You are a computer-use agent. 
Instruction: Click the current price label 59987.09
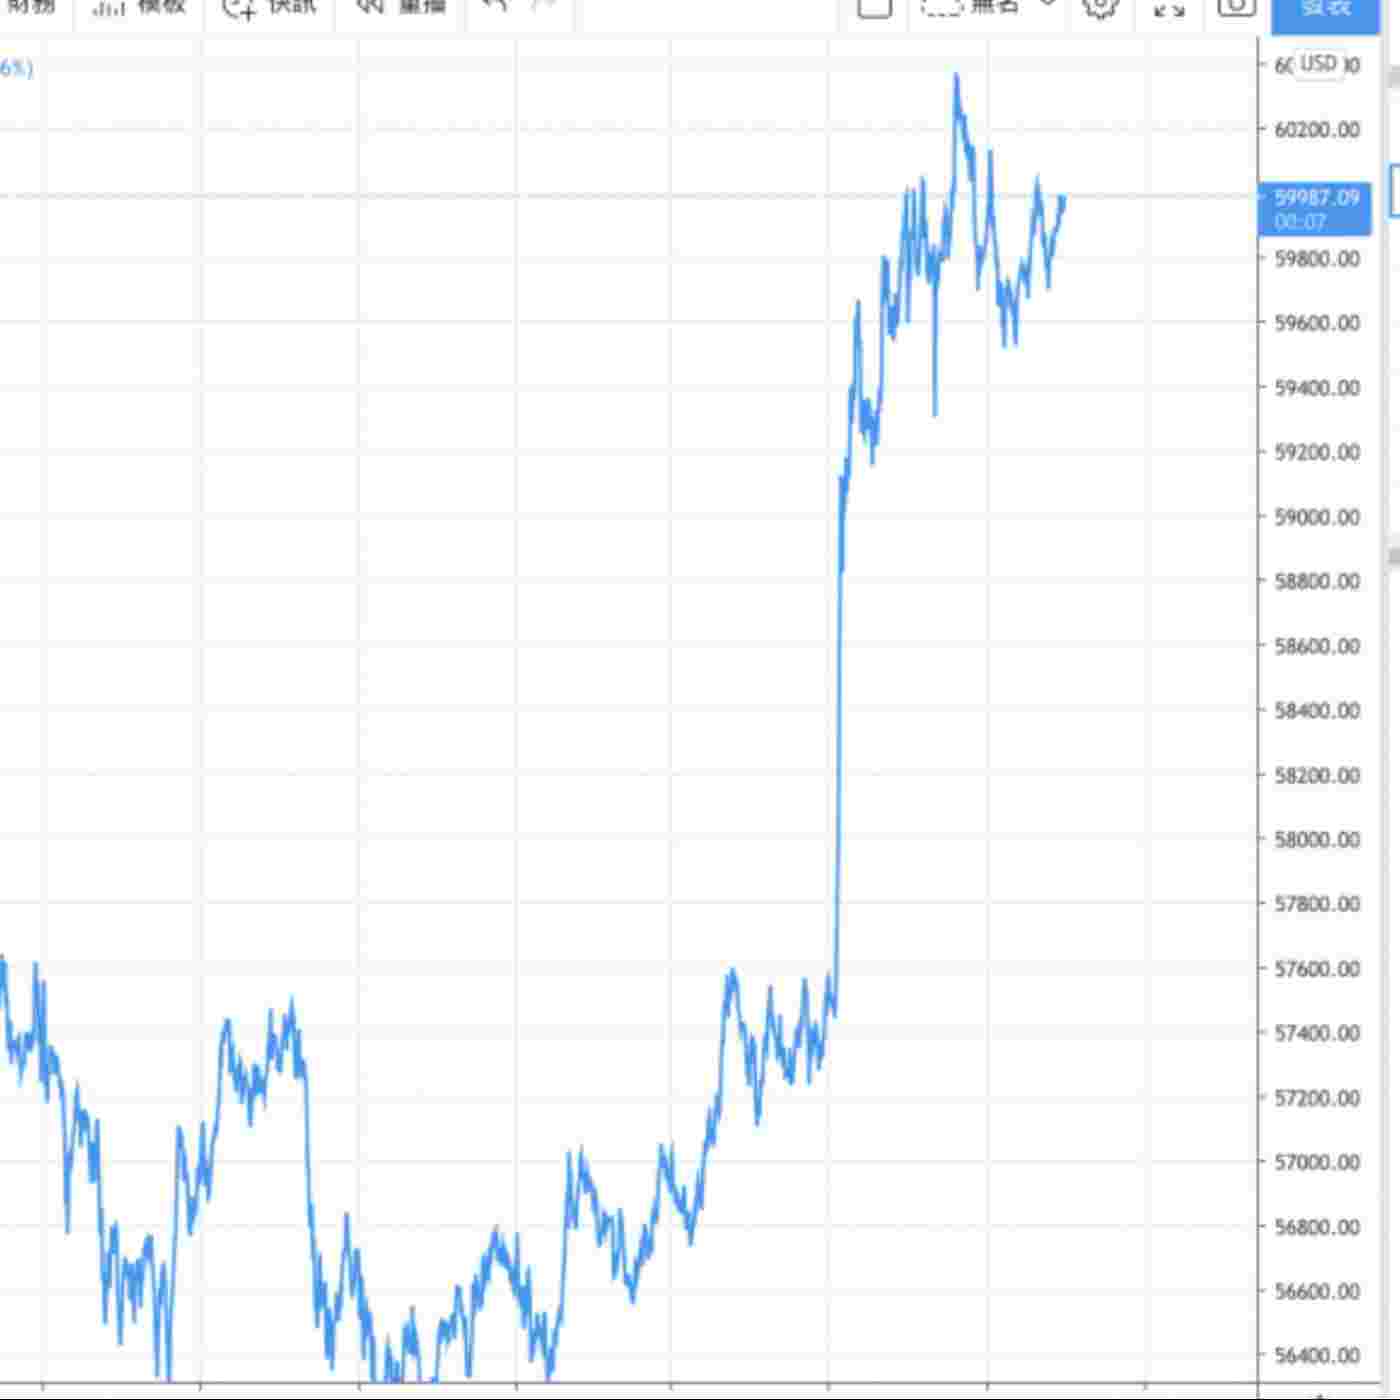coord(1315,199)
